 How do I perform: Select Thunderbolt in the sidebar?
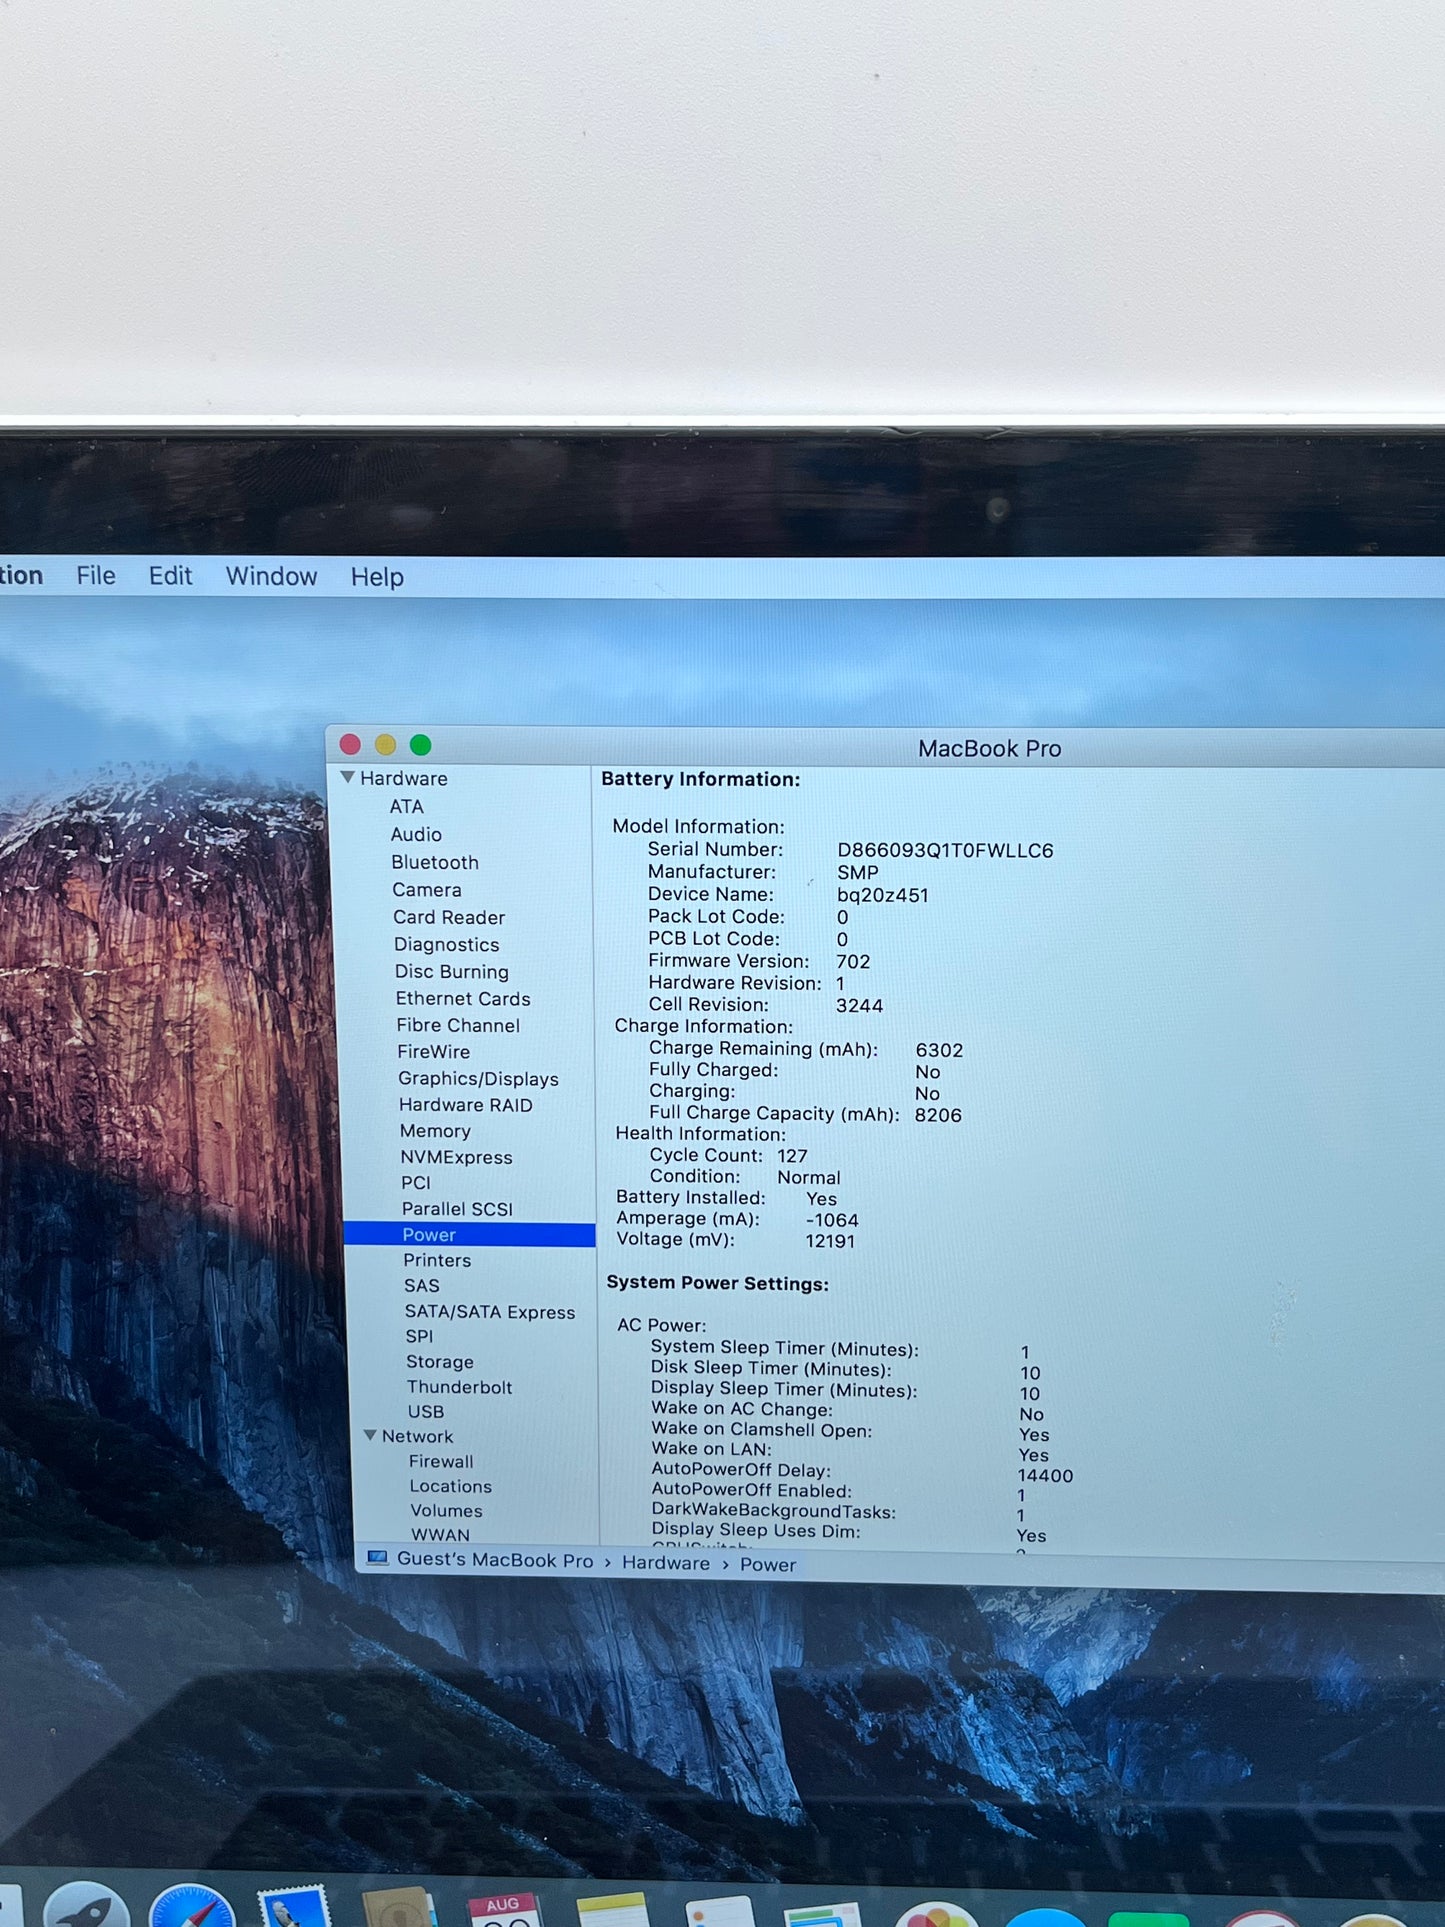(460, 1386)
